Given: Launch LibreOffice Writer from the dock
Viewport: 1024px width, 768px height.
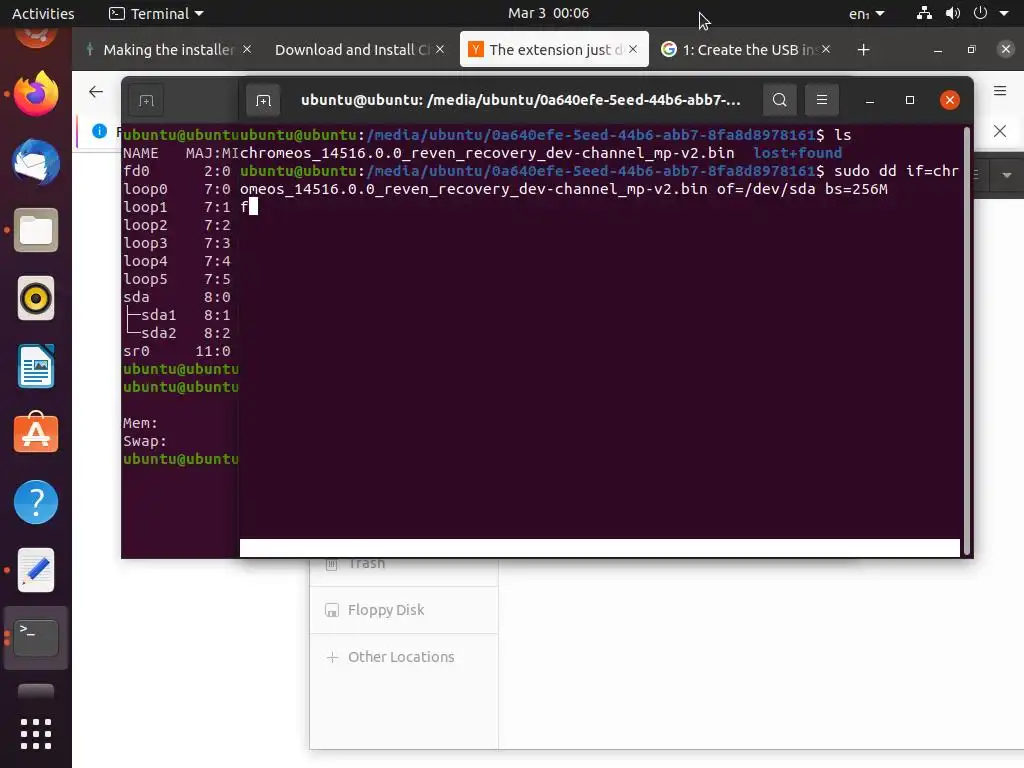Looking at the screenshot, I should [36, 366].
